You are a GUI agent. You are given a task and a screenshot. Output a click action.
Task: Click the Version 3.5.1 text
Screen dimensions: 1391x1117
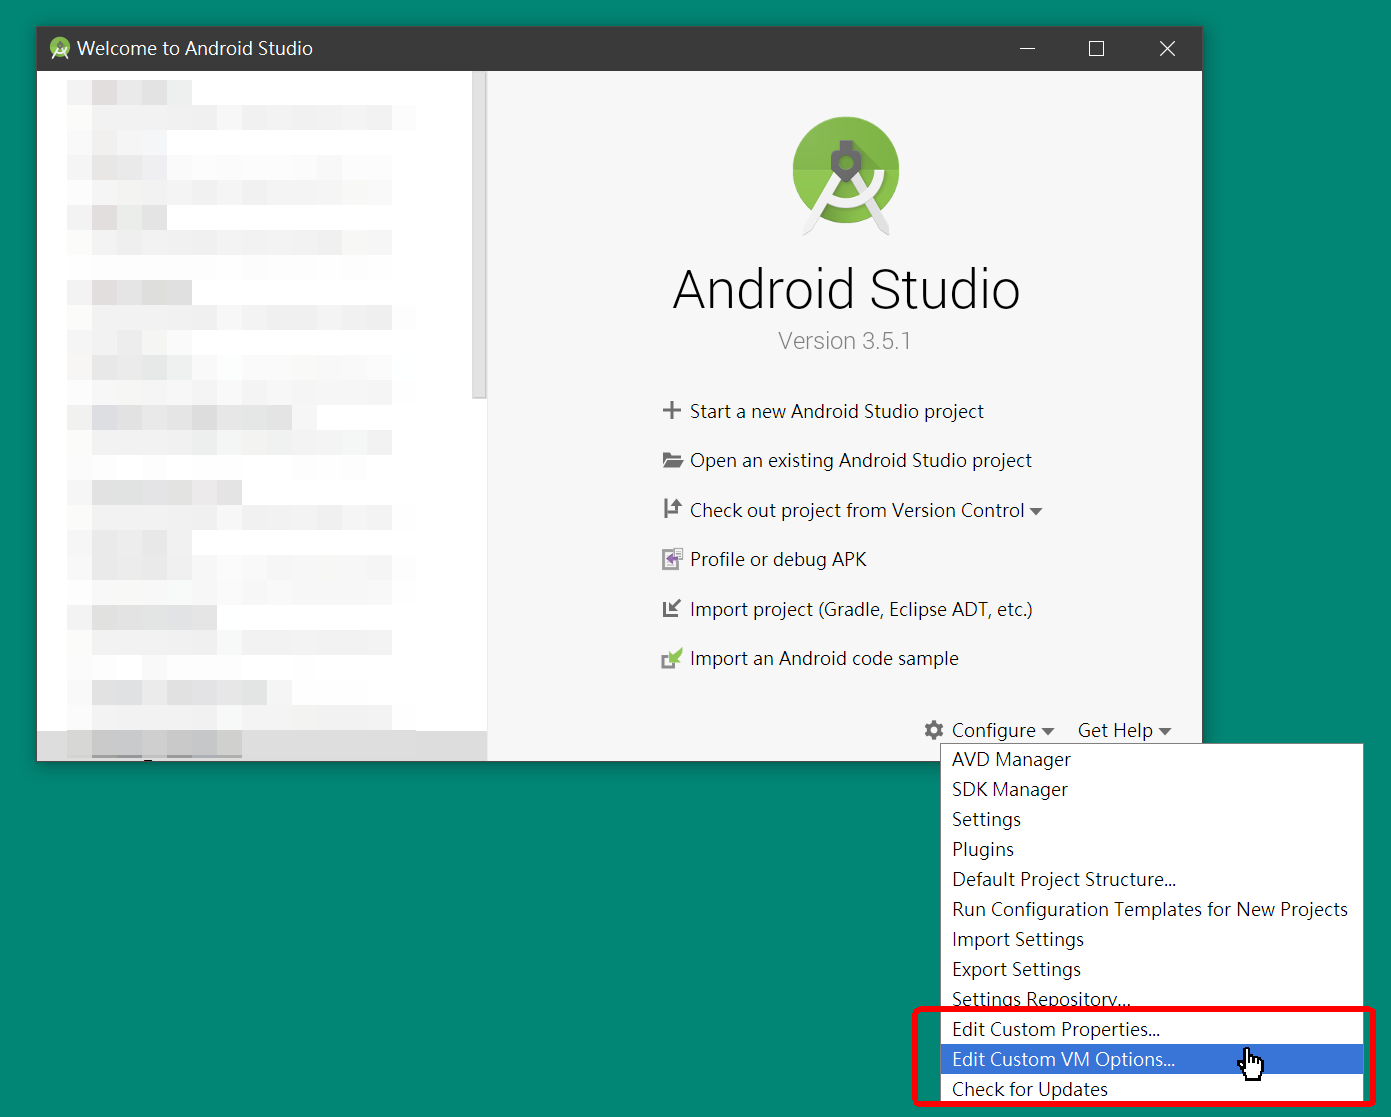click(x=845, y=341)
